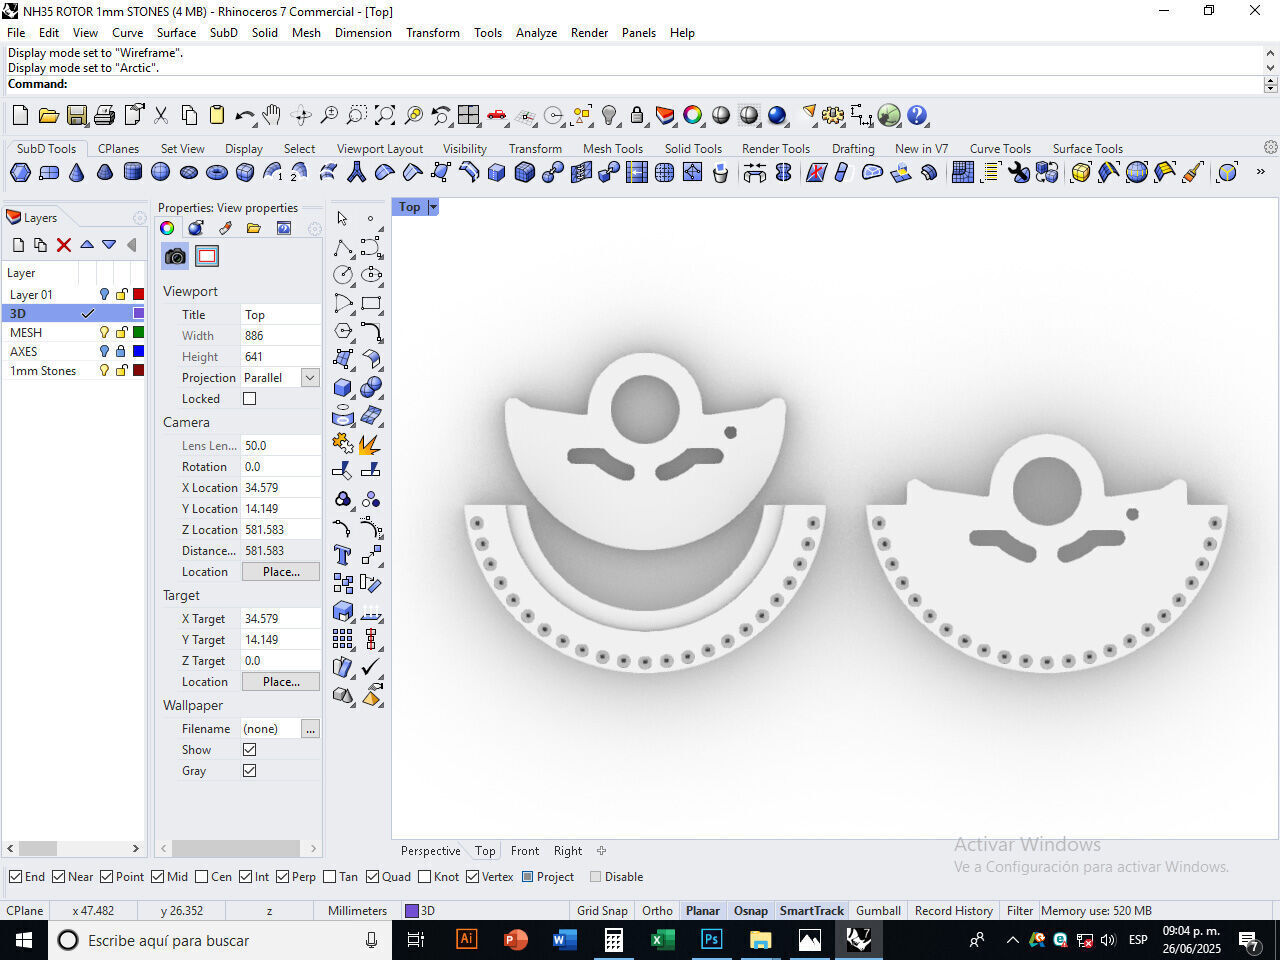Change the MESH layer green color swatch
The height and width of the screenshot is (960, 1280).
138,333
